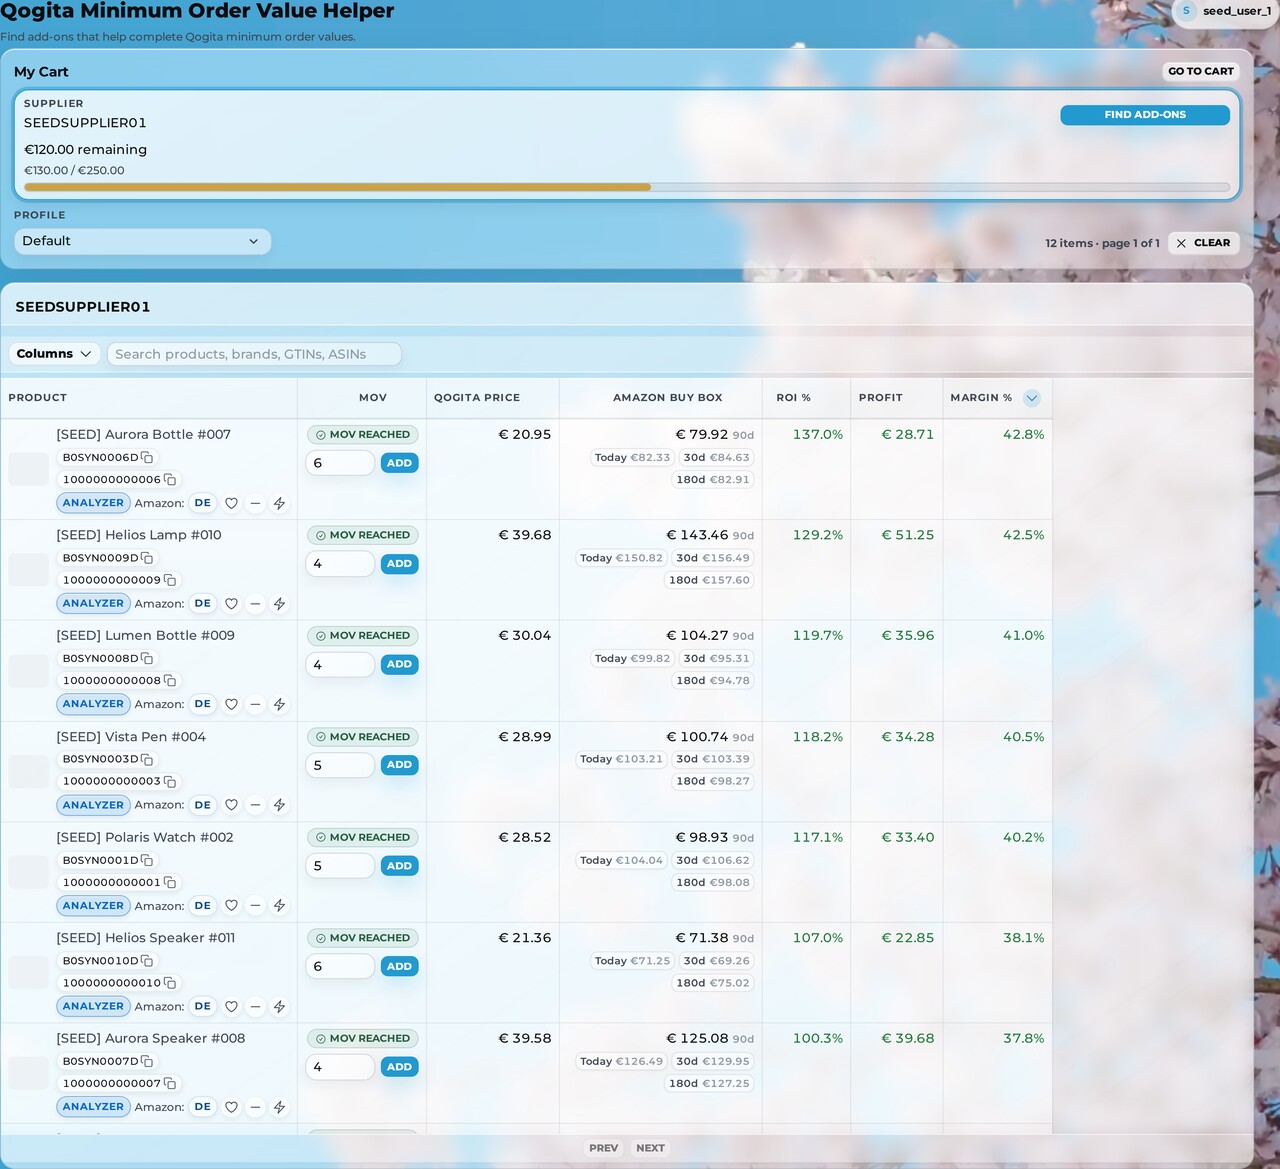Copy ASIN B0SYN0006D for Aurora Bottle #007
The width and height of the screenshot is (1280, 1169).
pyautogui.click(x=147, y=458)
